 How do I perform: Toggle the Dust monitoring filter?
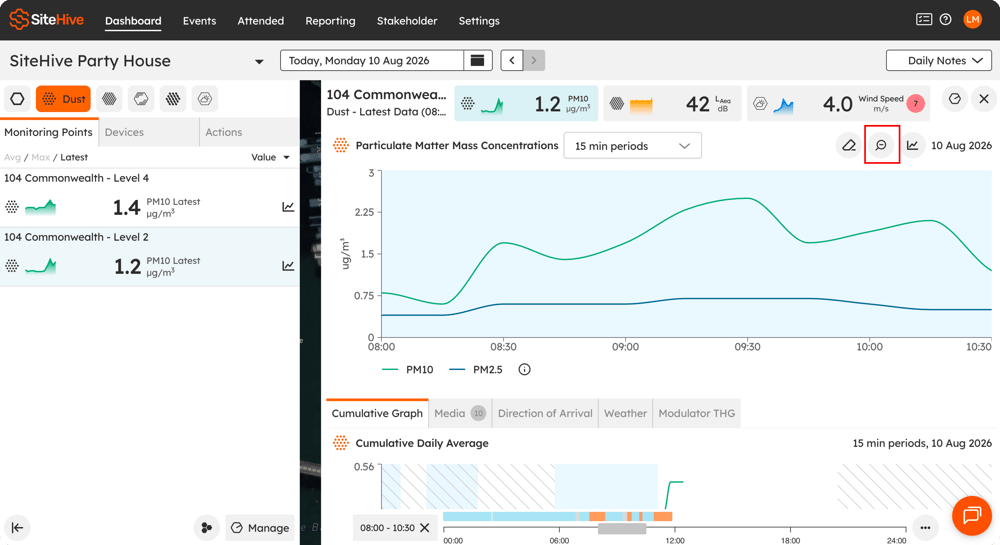click(63, 99)
